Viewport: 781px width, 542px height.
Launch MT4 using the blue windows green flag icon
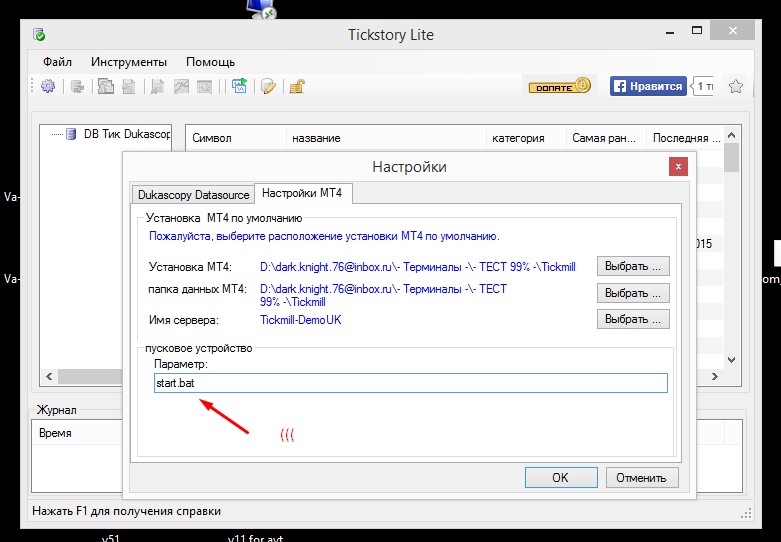click(240, 86)
